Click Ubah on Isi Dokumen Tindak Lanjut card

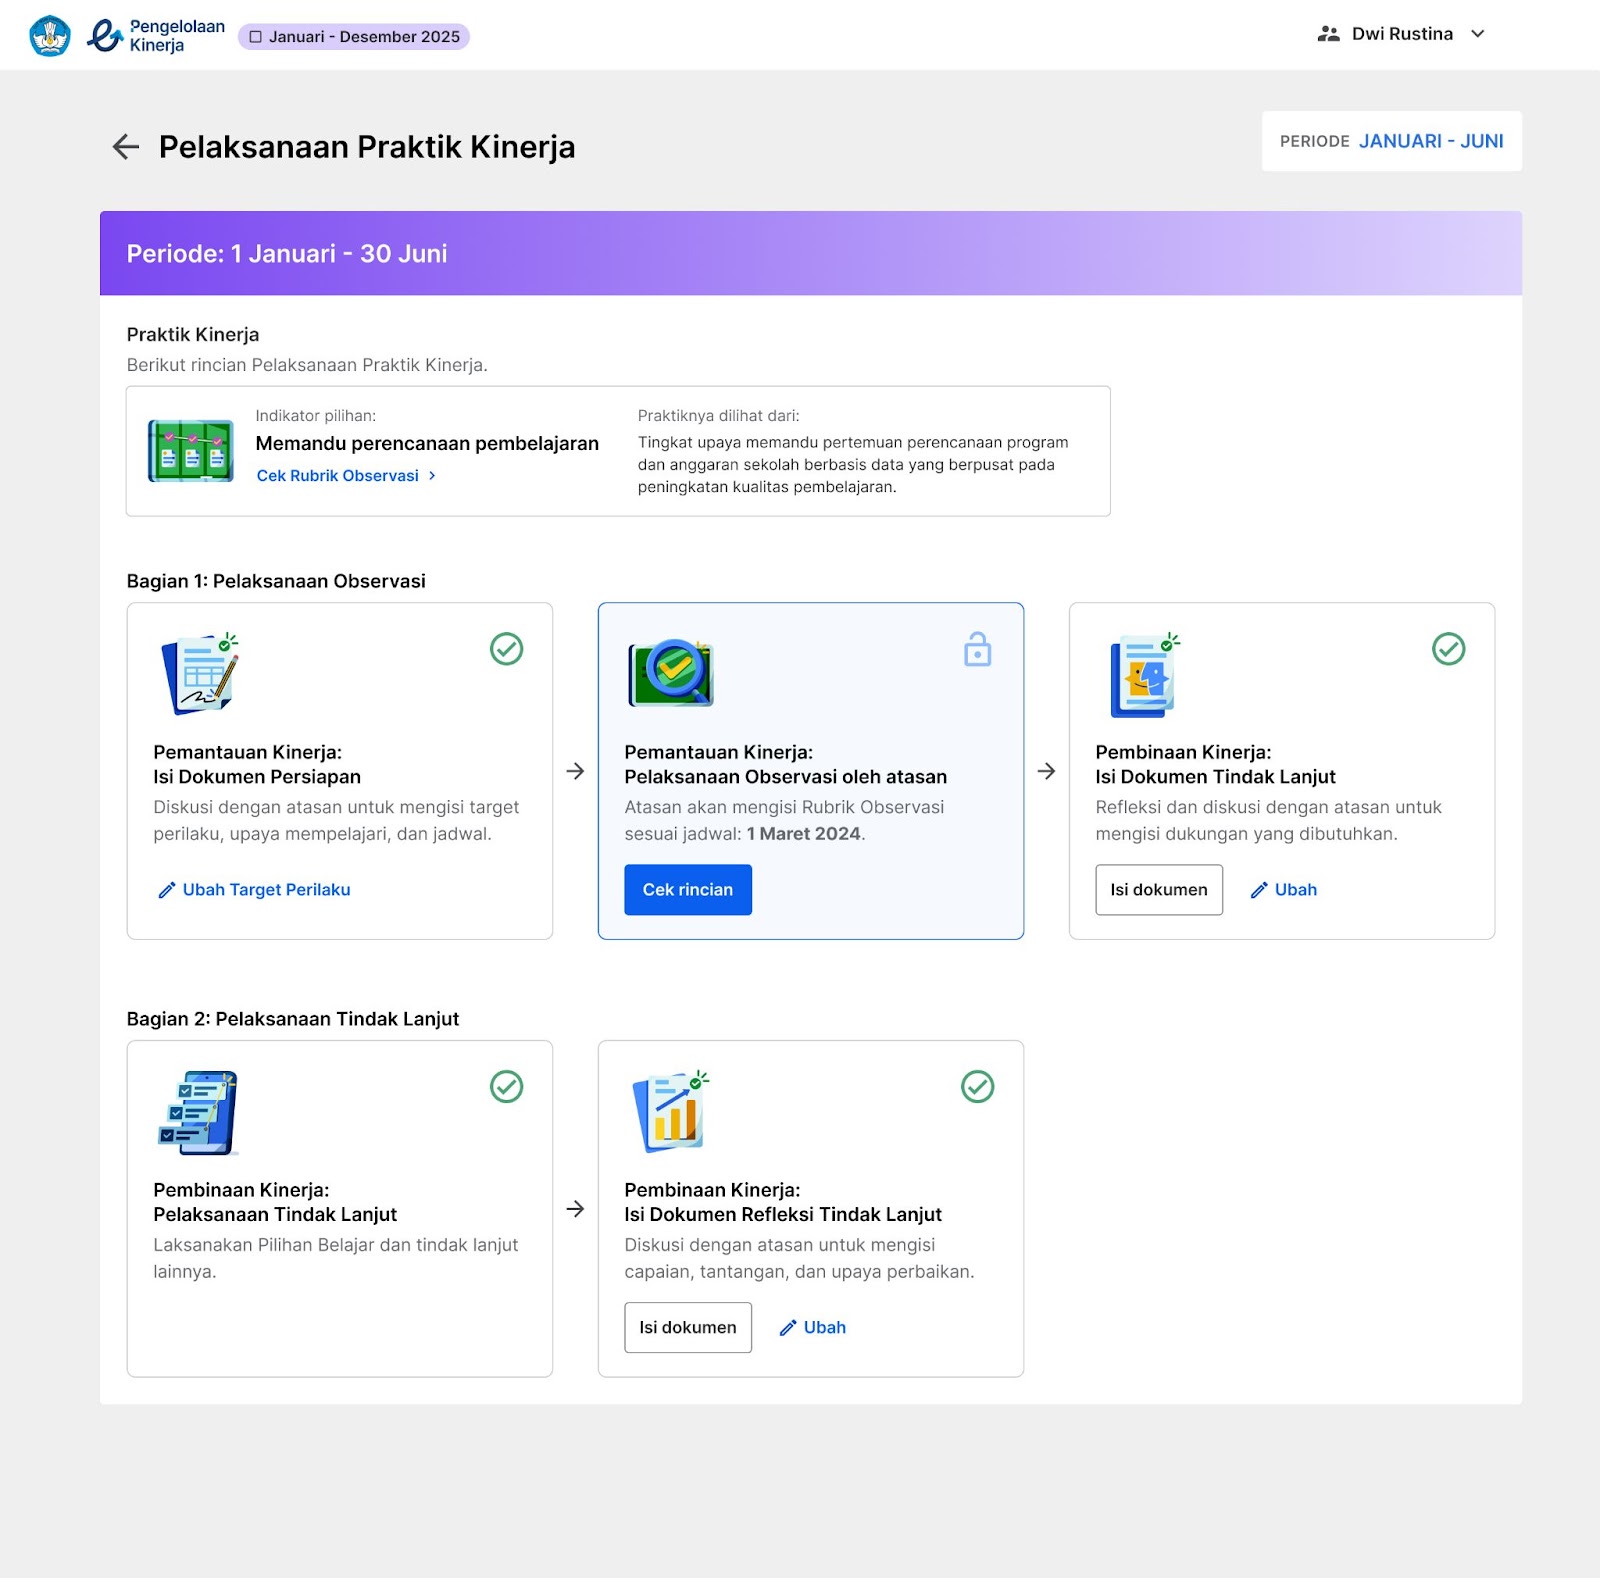1284,890
